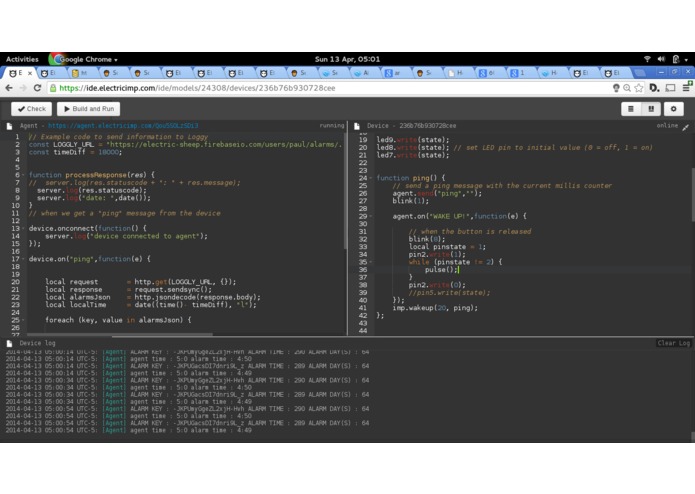695x494 pixels.
Task: Click the zoom magnifier icon in address bar
Action: click(627, 88)
